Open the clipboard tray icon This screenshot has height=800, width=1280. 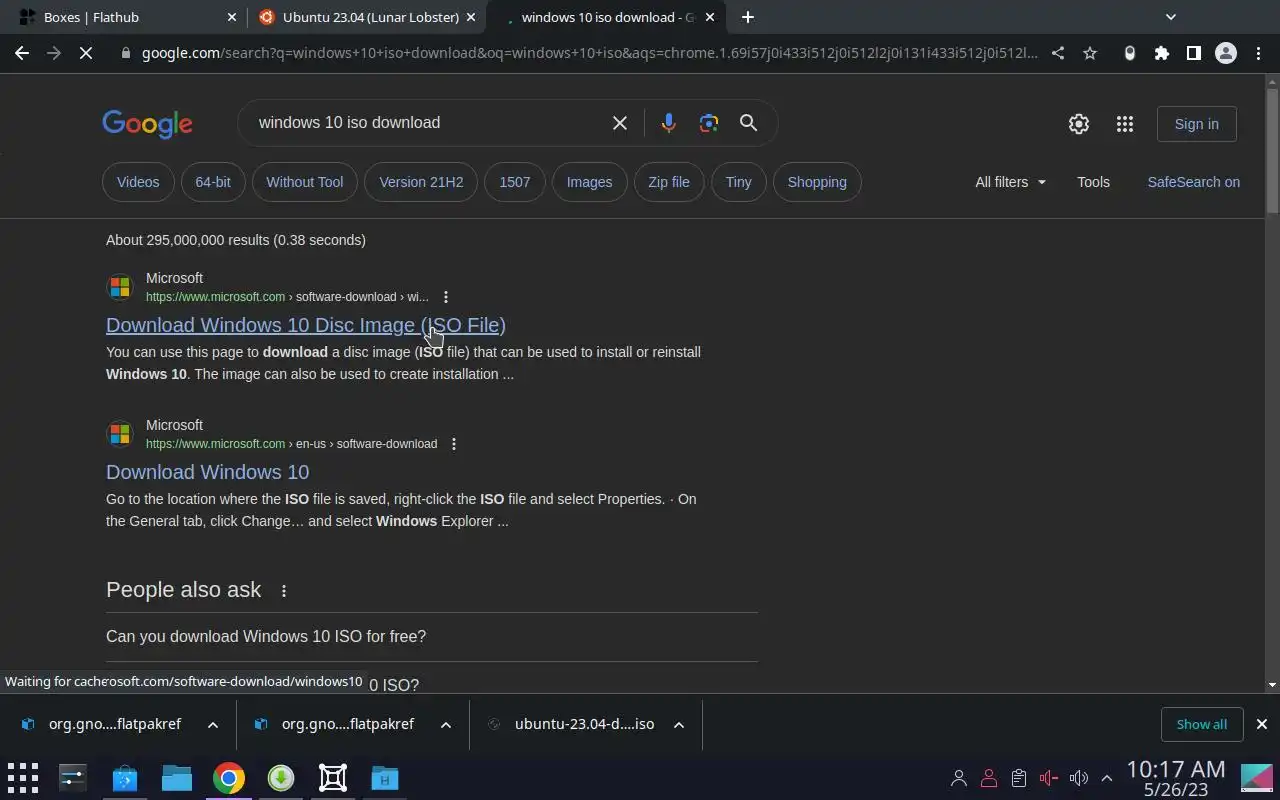click(x=1019, y=778)
